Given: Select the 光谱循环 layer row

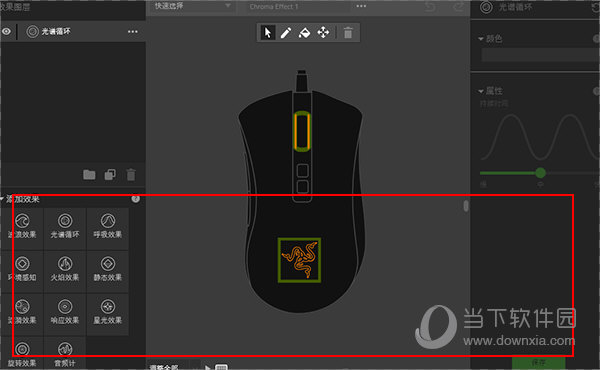Looking at the screenshot, I should [x=73, y=31].
